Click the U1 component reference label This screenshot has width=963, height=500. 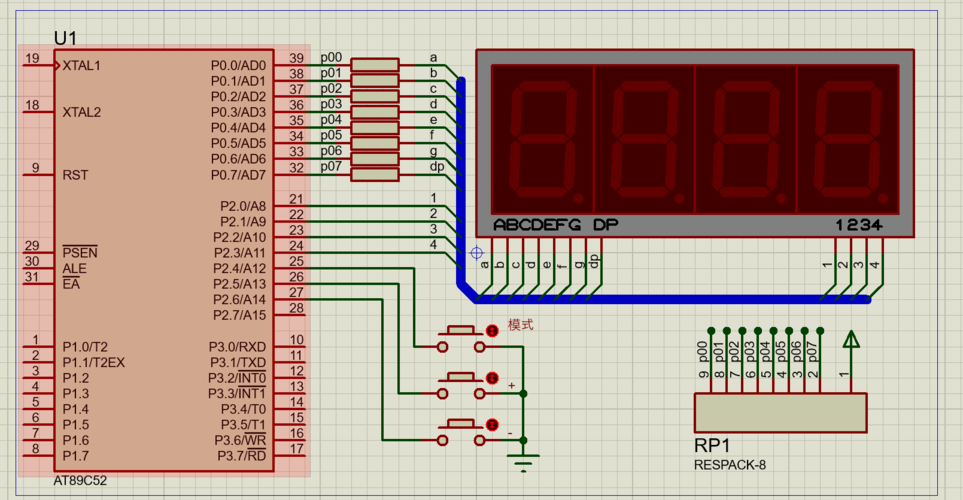66,38
